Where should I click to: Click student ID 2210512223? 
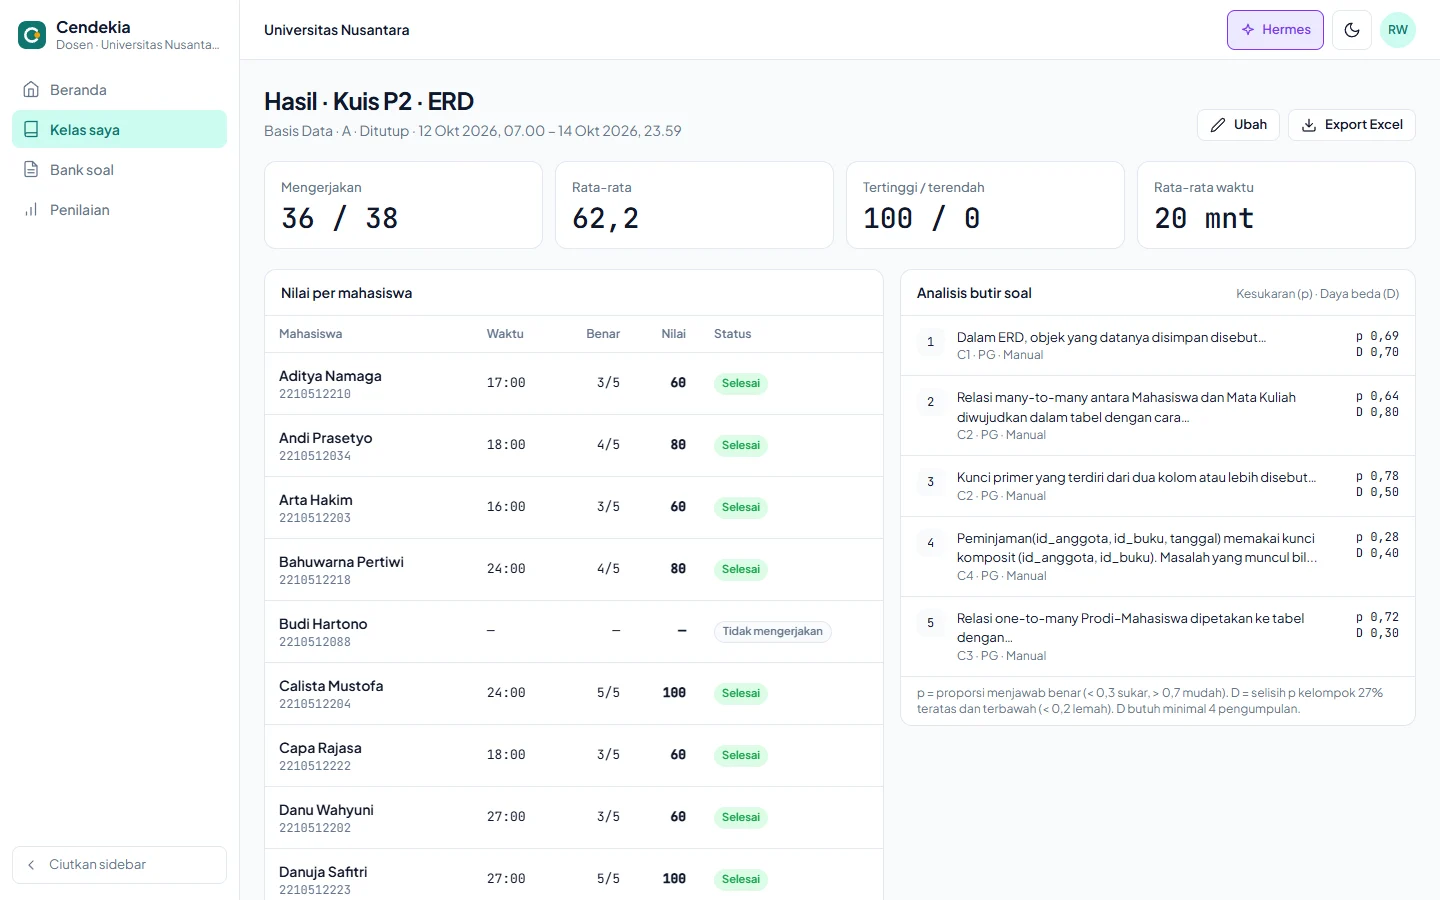pos(315,890)
